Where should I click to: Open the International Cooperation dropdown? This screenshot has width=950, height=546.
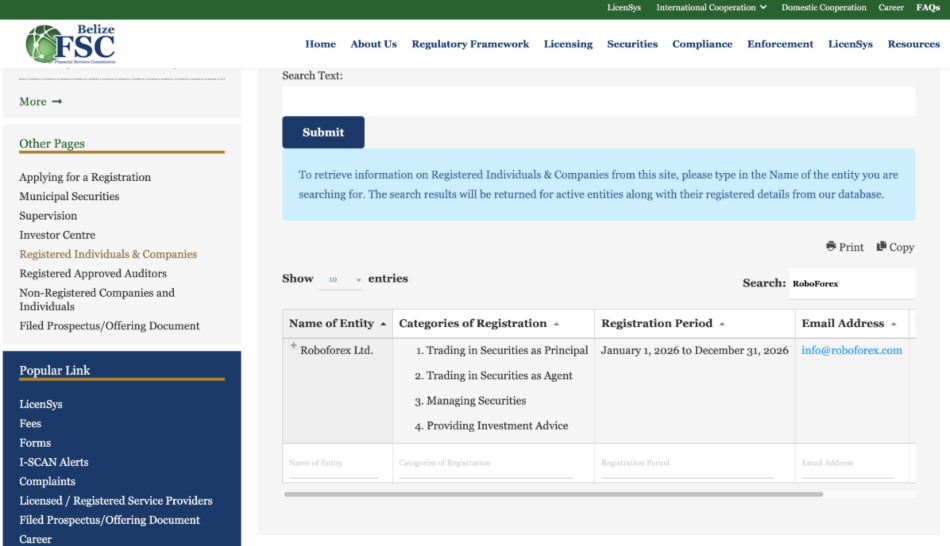[x=711, y=7]
